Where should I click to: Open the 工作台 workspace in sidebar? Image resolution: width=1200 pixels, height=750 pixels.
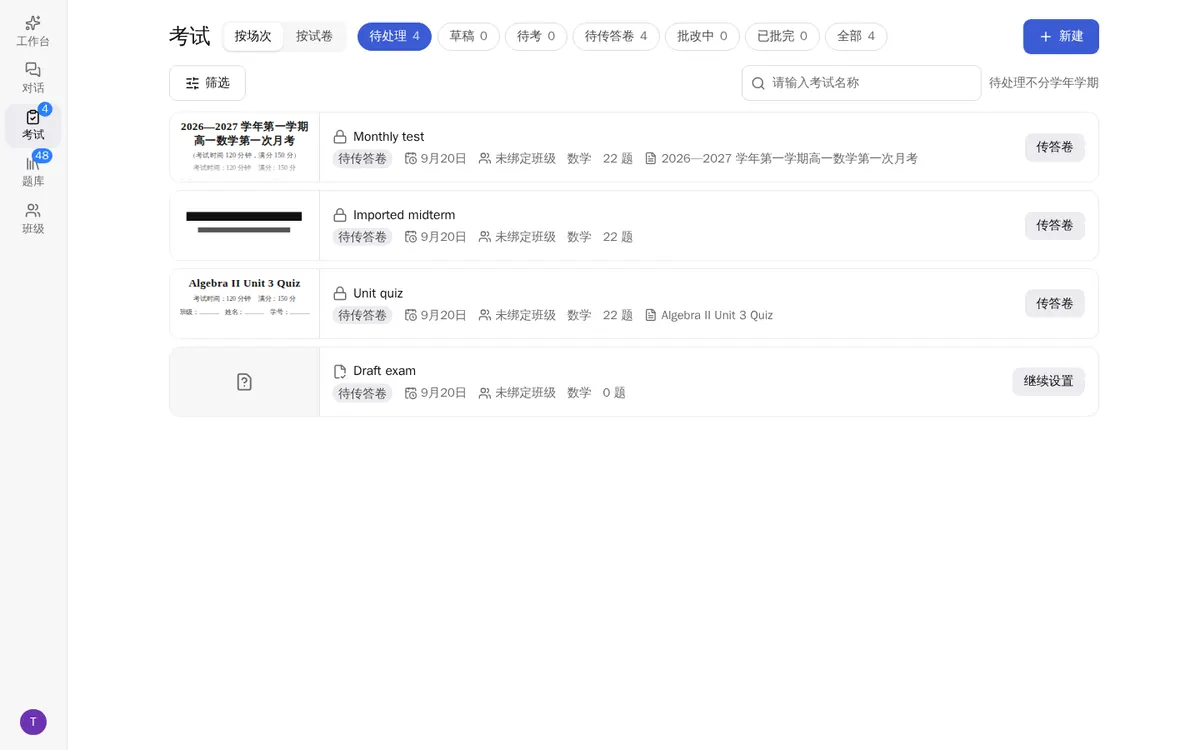(33, 31)
